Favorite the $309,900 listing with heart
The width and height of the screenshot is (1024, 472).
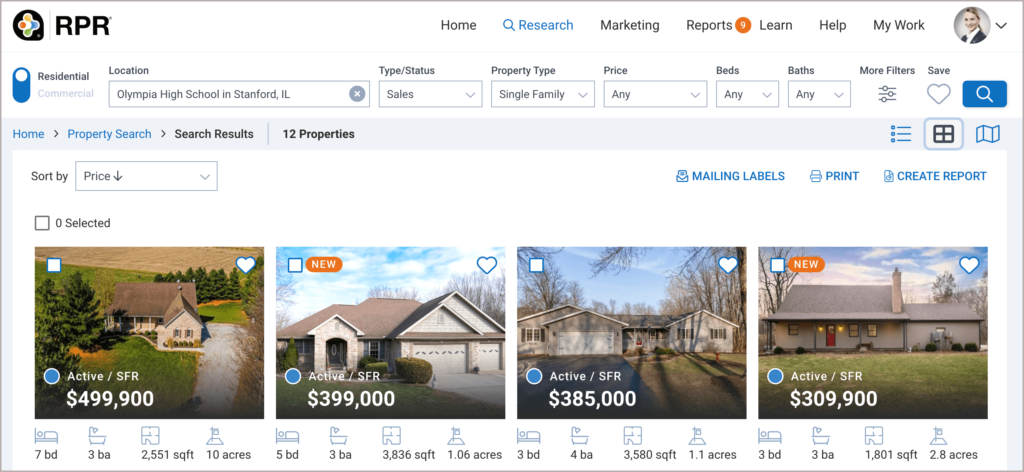point(968,265)
